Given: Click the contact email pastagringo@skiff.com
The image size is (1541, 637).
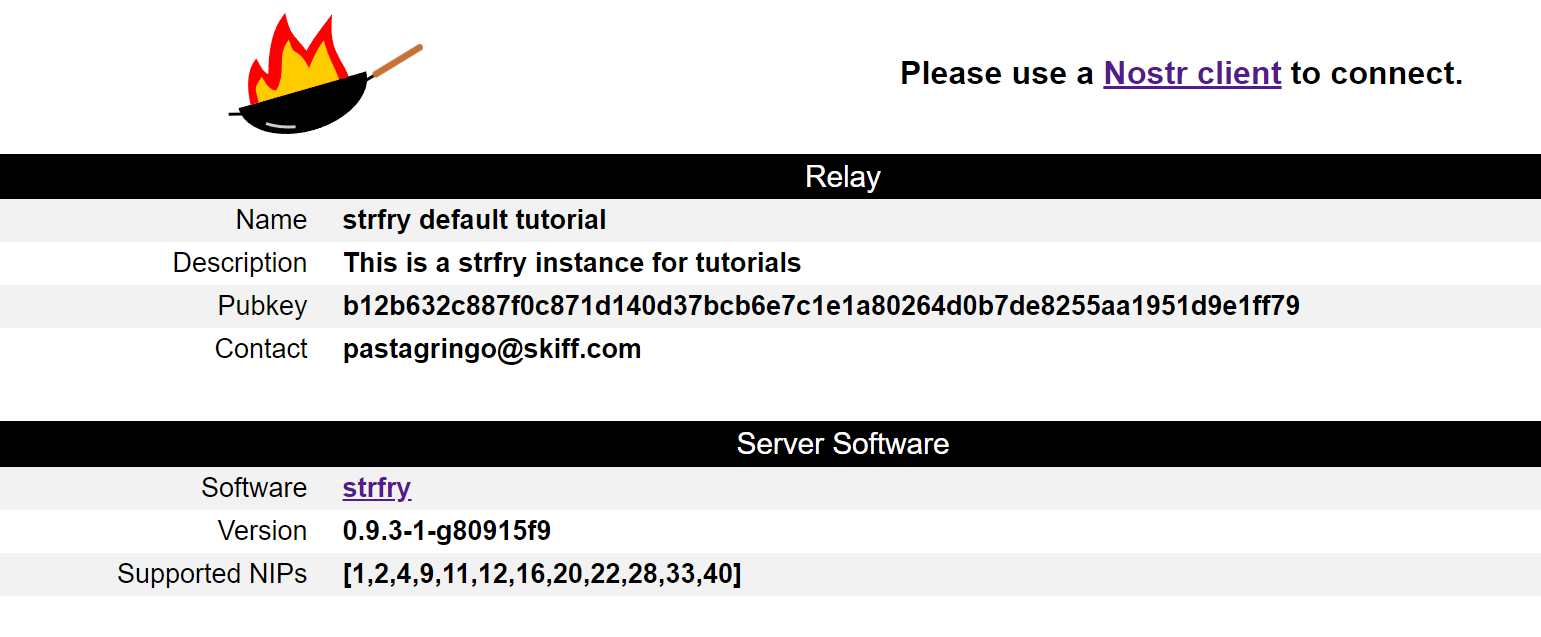Looking at the screenshot, I should click(492, 349).
